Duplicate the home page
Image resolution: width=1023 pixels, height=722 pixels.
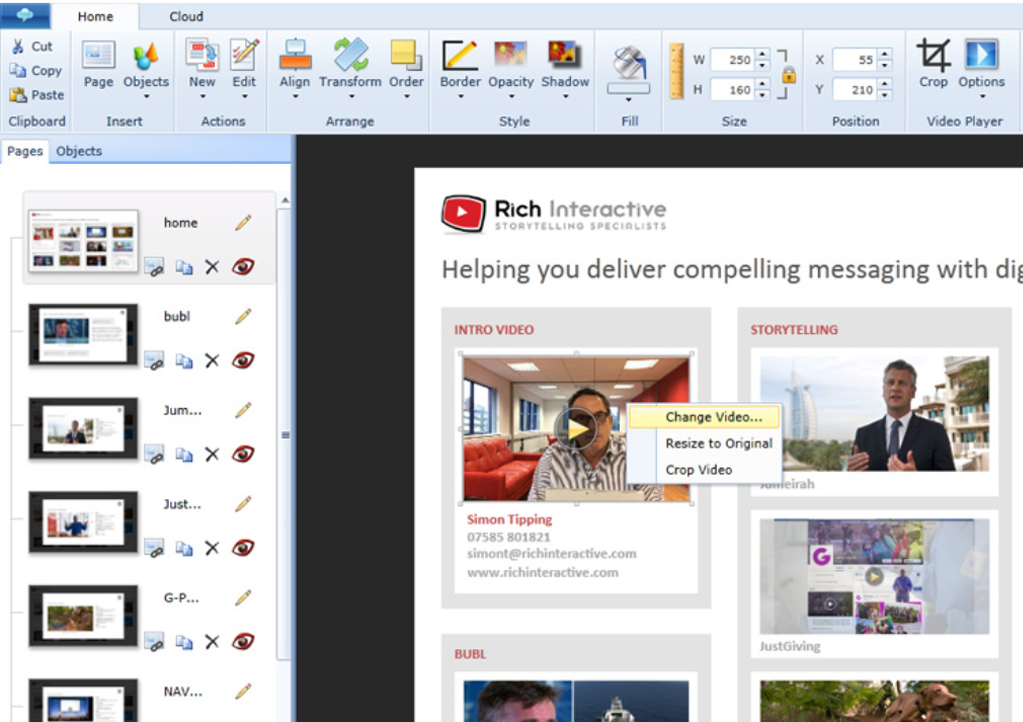184,267
